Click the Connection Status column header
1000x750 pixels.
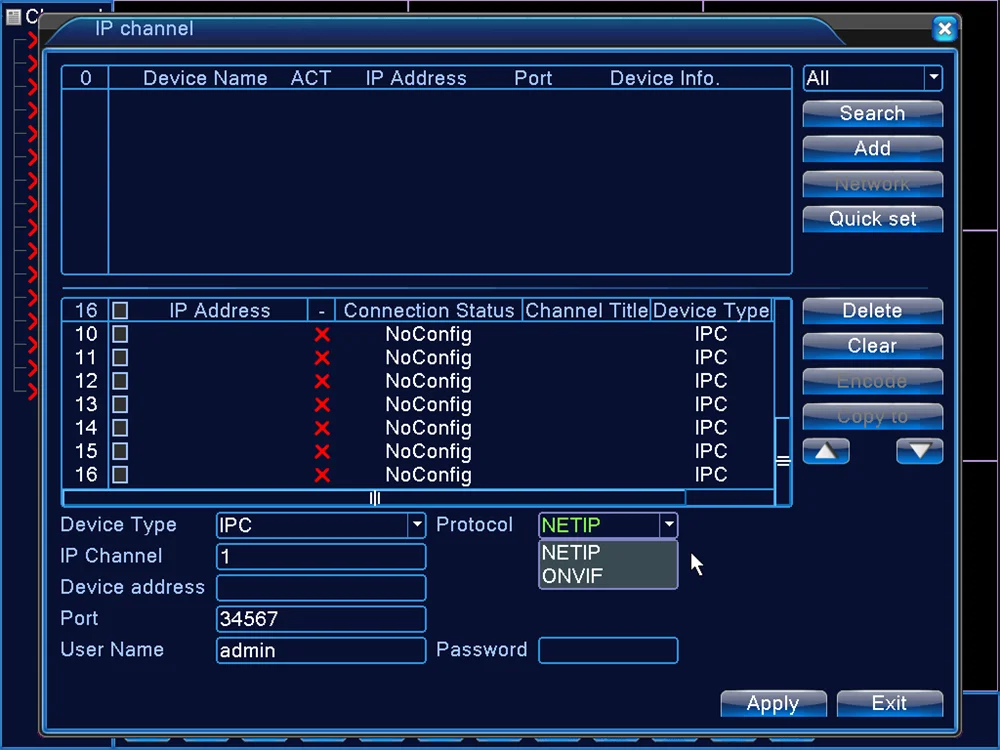pyautogui.click(x=429, y=311)
